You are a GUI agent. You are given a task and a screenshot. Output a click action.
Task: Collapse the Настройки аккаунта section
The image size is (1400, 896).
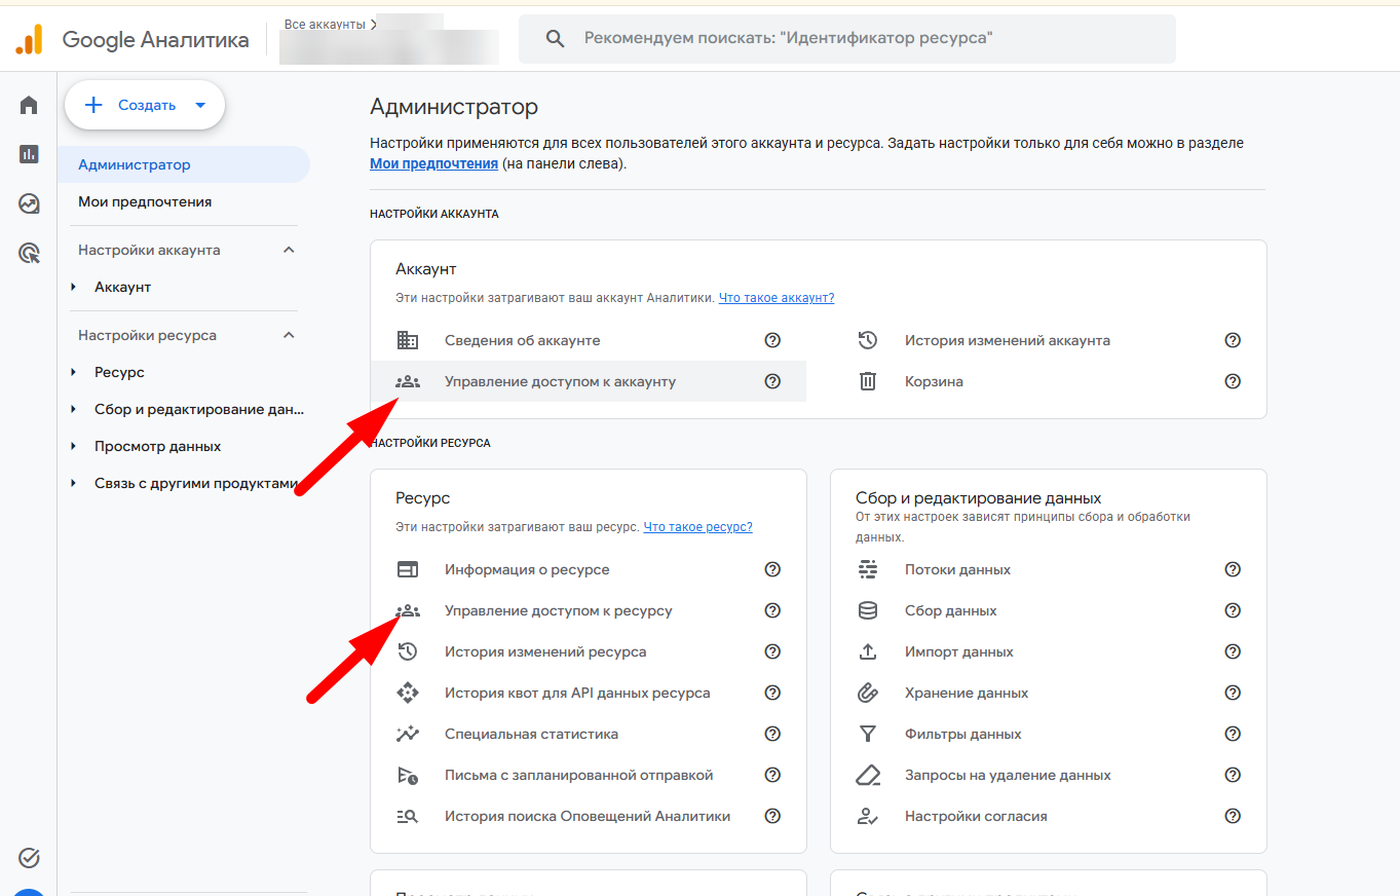click(289, 250)
